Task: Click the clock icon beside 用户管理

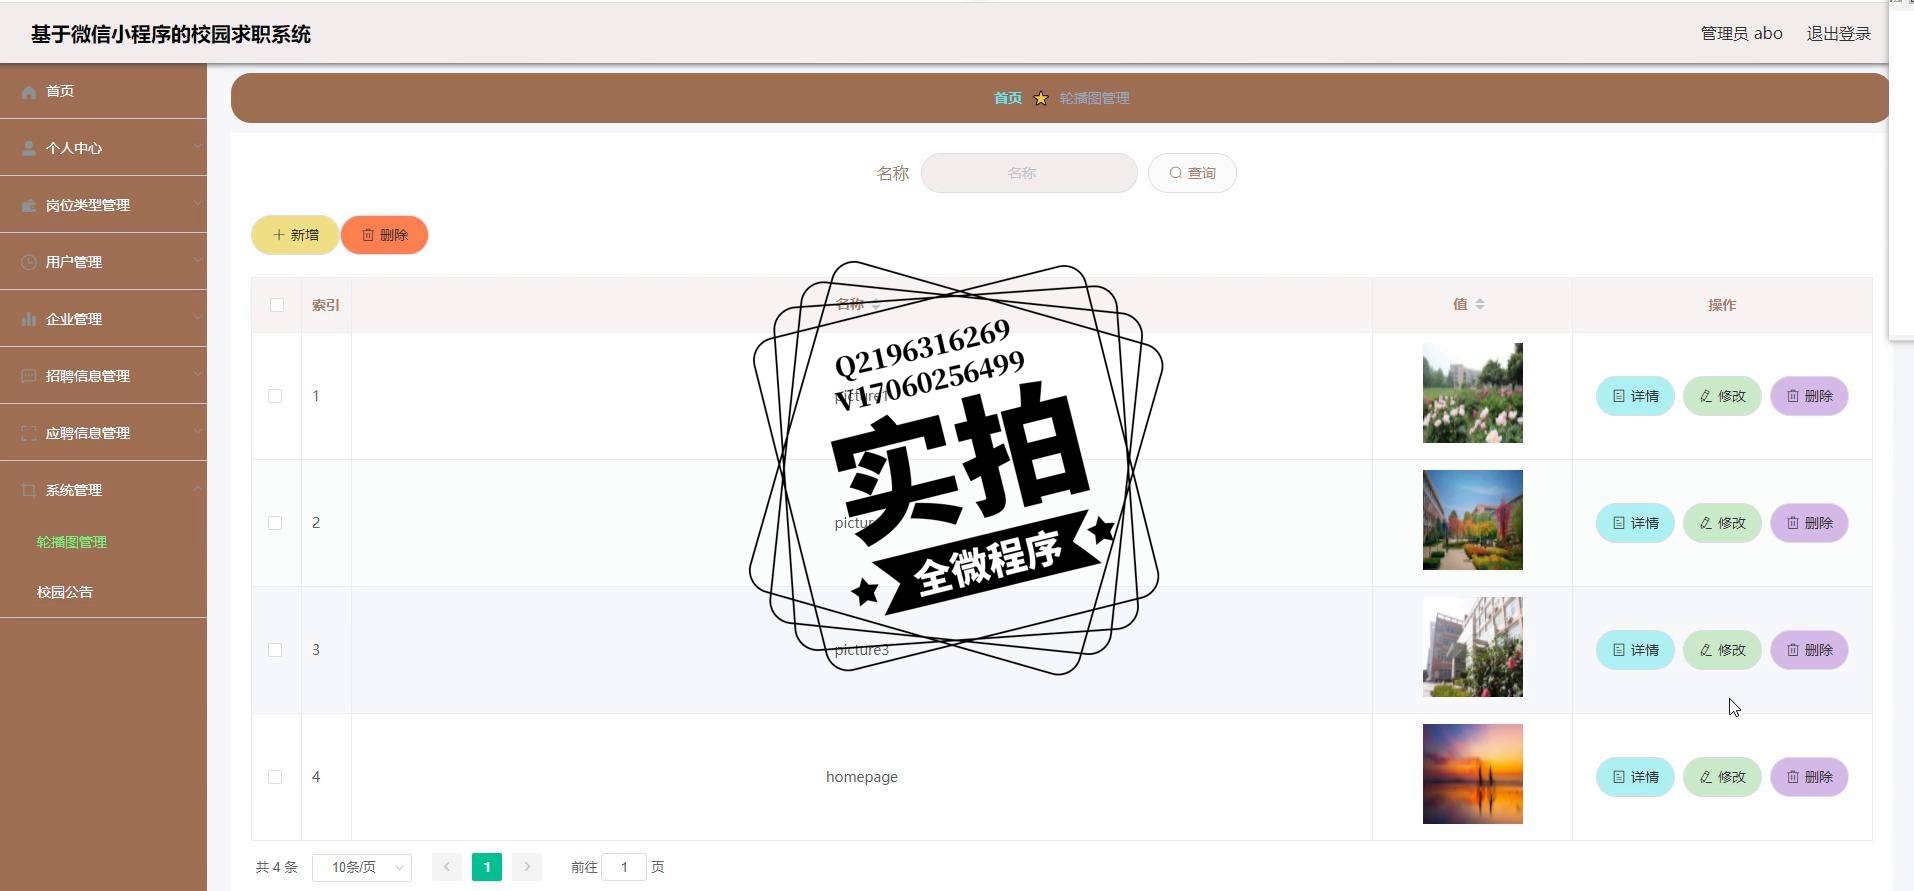Action: pos(29,262)
